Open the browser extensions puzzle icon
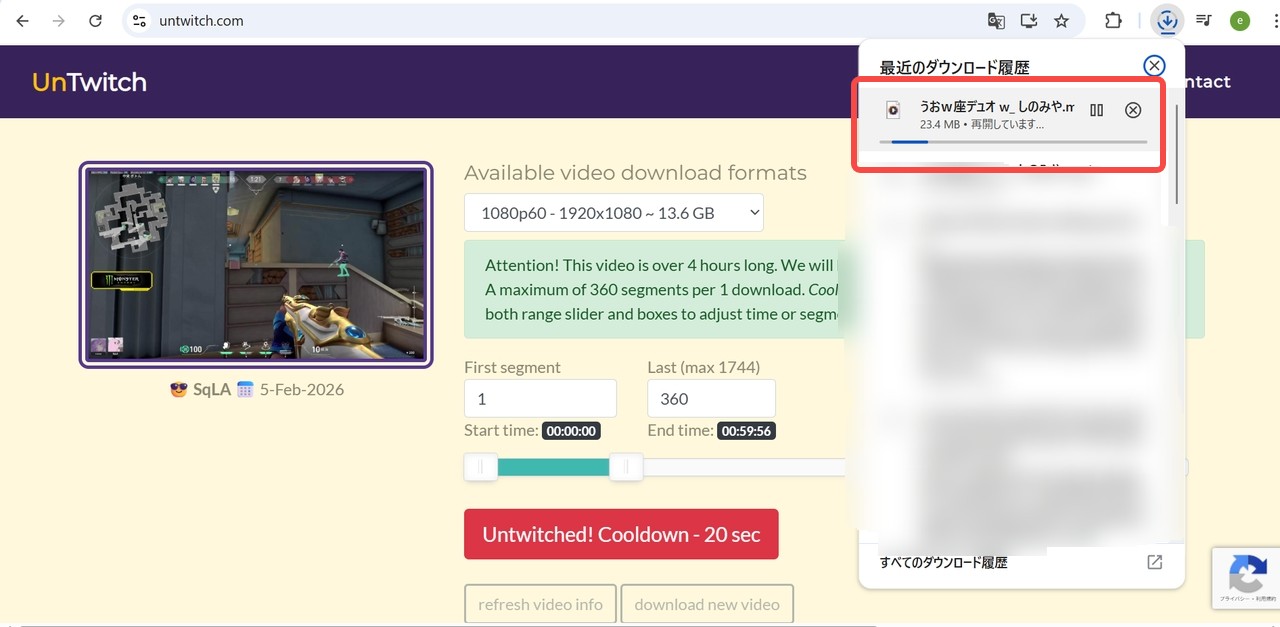The image size is (1280, 627). point(1113,21)
